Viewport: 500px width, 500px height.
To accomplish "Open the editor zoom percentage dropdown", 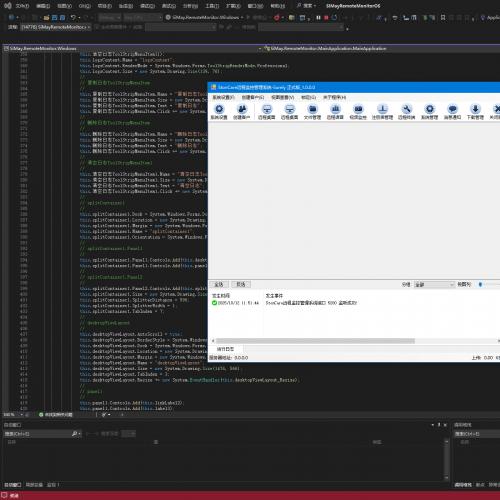I will (x=13, y=415).
